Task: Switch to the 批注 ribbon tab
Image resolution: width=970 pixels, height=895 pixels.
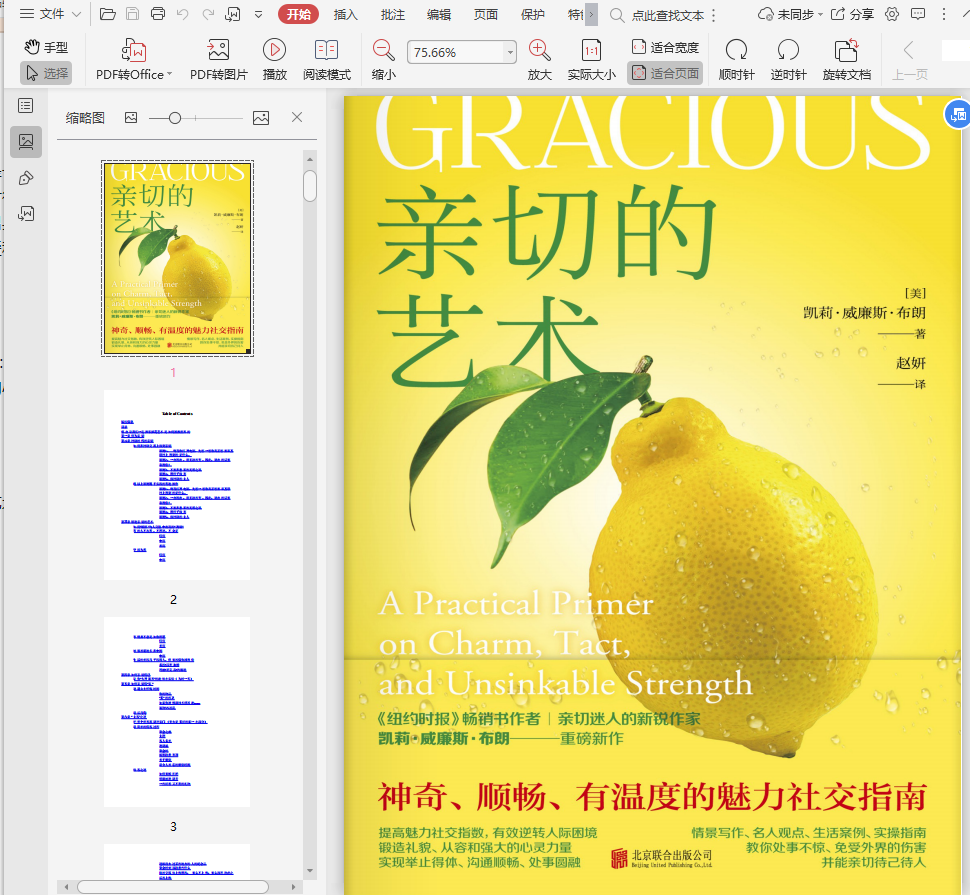Action: click(x=392, y=14)
